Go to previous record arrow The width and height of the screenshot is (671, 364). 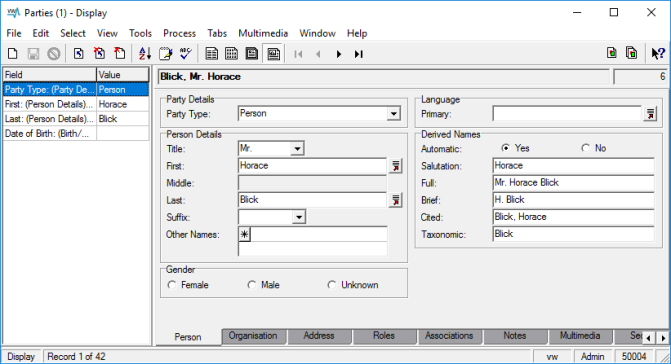tap(318, 54)
